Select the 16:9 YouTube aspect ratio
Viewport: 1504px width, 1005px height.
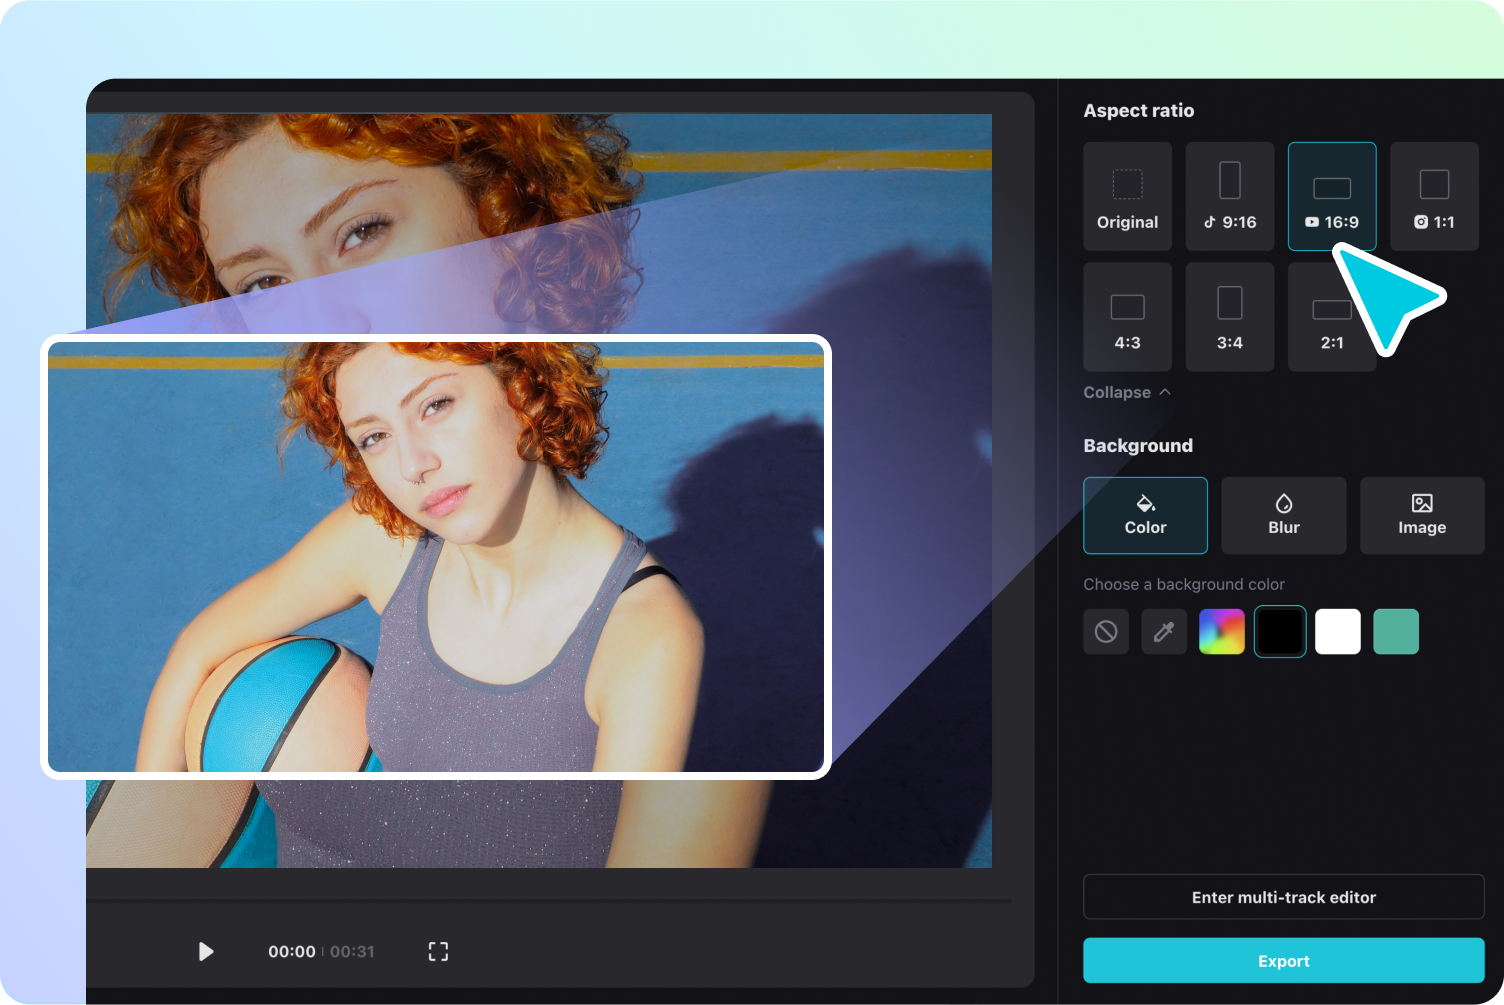click(1332, 196)
